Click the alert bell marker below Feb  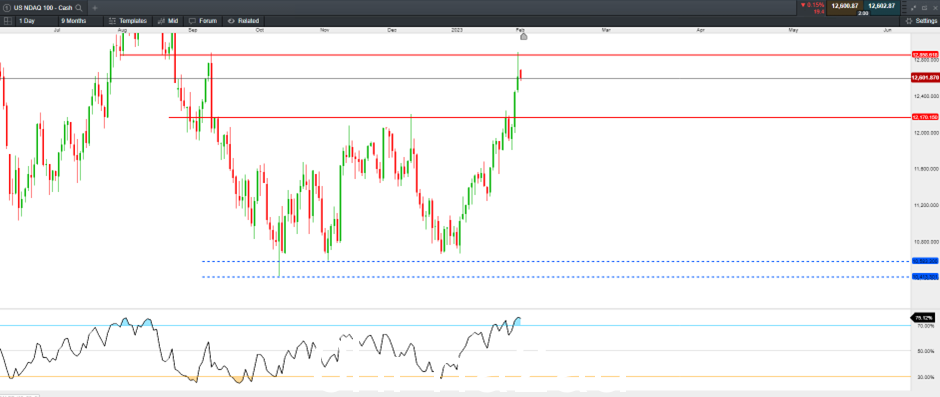click(x=523, y=37)
